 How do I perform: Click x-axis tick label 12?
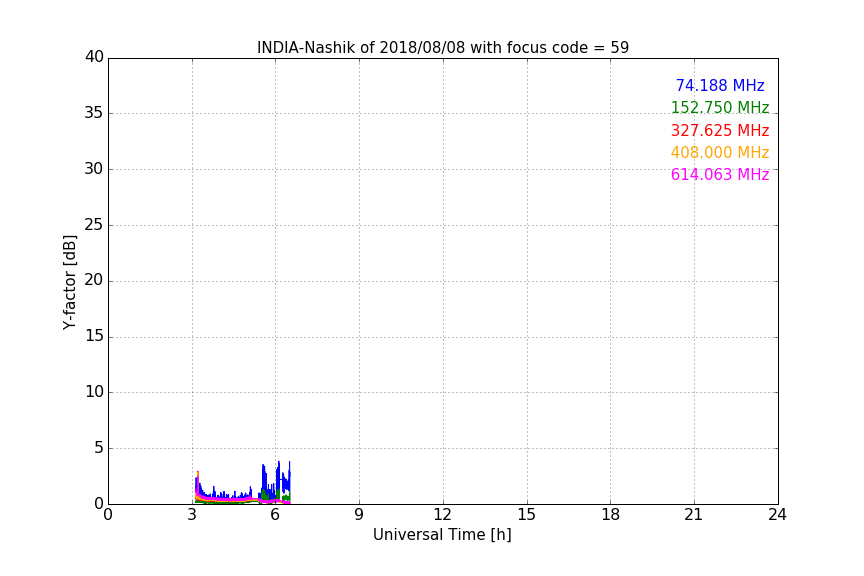pyautogui.click(x=442, y=515)
